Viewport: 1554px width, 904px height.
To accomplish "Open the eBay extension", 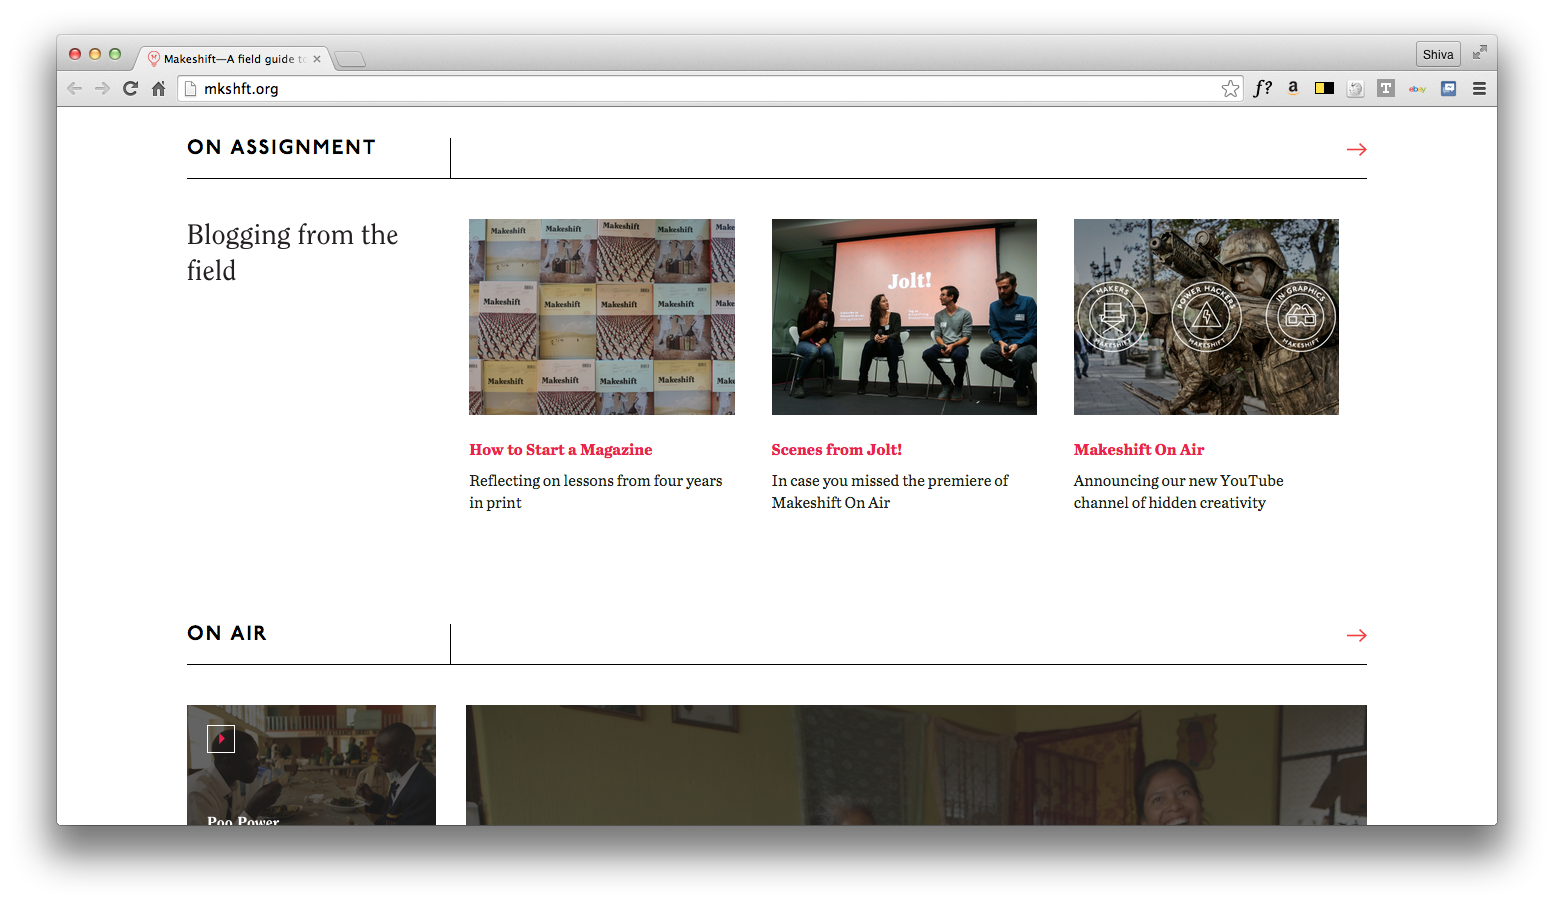I will 1417,89.
